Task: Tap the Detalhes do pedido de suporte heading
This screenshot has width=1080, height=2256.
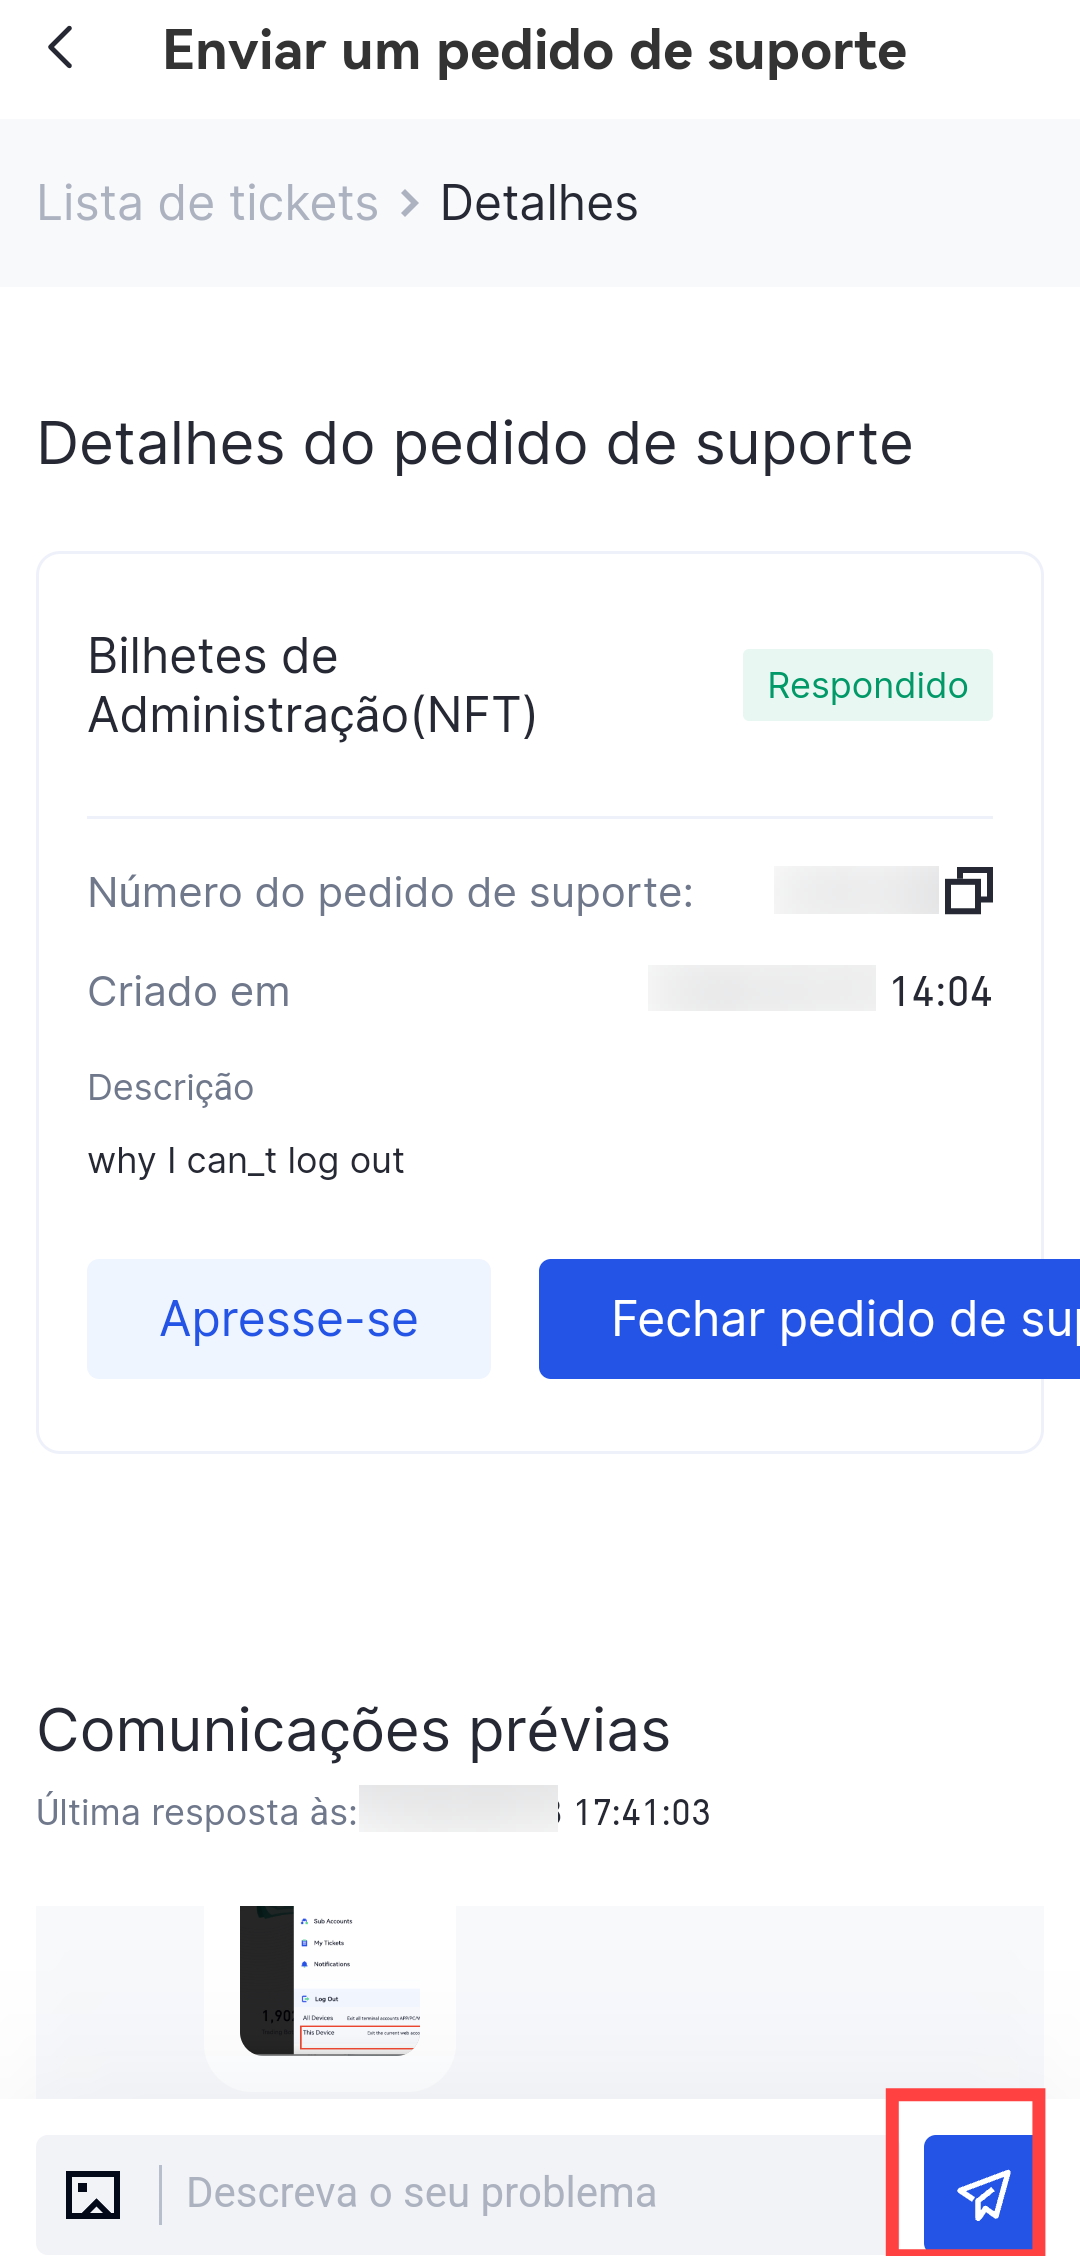Action: [475, 443]
